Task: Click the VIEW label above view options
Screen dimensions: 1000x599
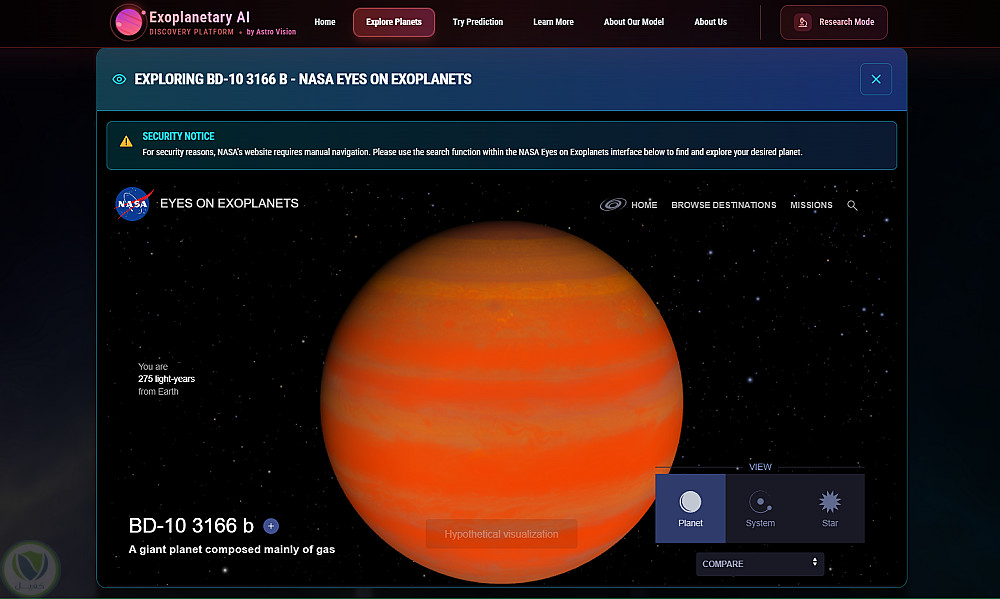Action: coord(760,467)
